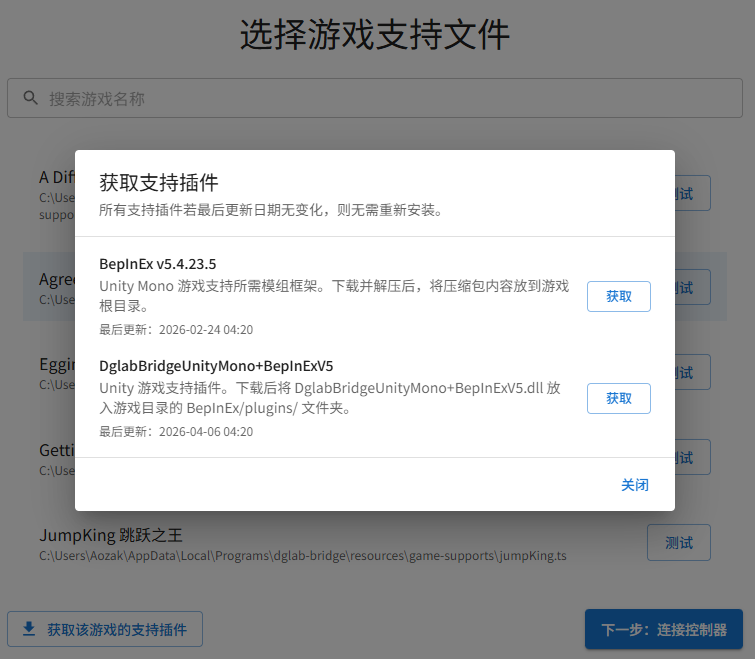Click 测试 button for JumpKing 跳跃之王
The width and height of the screenshot is (755, 659).
coord(678,542)
